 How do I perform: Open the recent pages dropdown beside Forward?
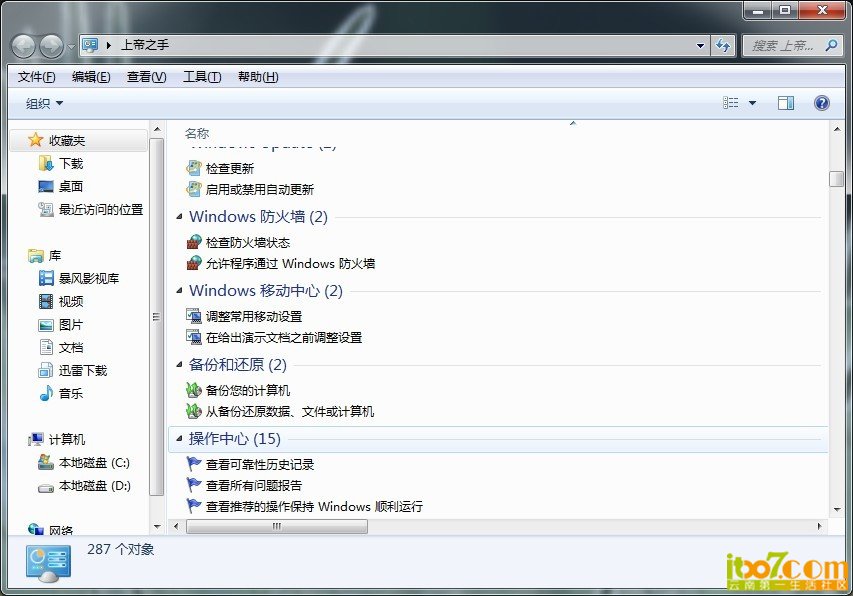pos(71,47)
